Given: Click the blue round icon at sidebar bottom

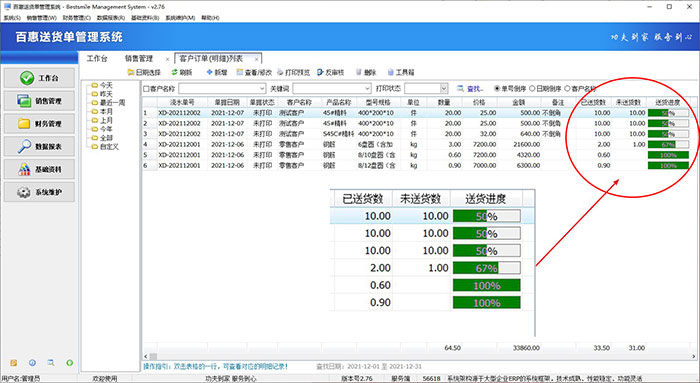Looking at the screenshot, I should 33,363.
